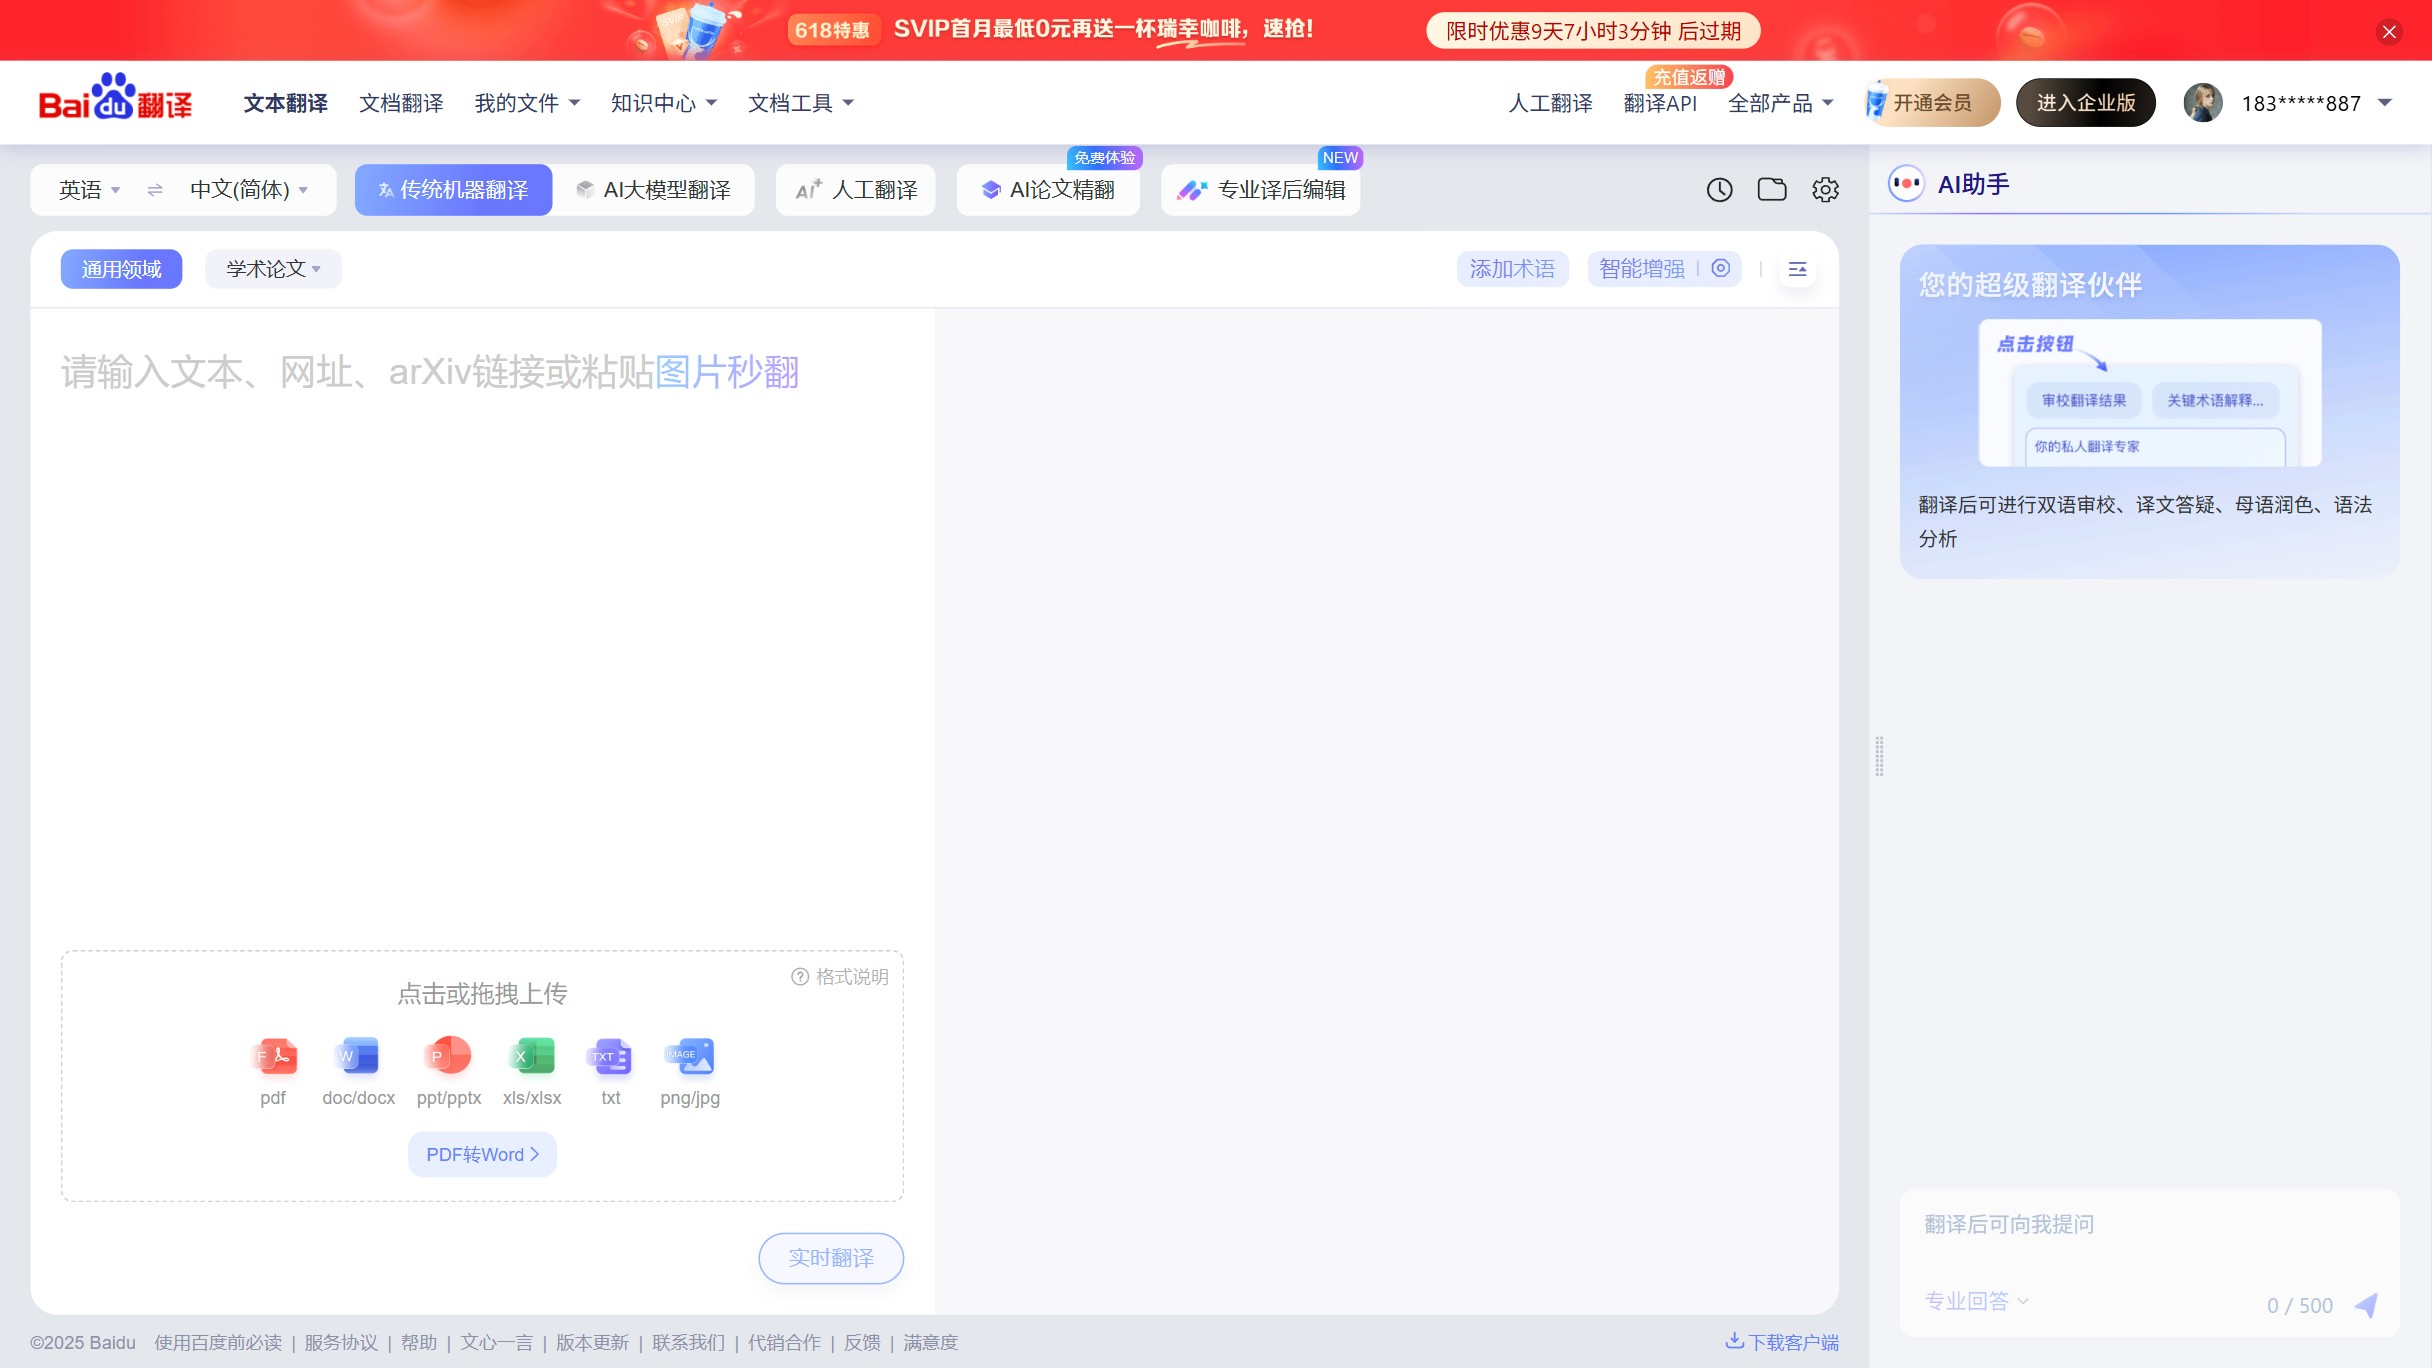Click the Baidu Translate logo
Viewport: 2432px width, 1368px height.
(116, 100)
